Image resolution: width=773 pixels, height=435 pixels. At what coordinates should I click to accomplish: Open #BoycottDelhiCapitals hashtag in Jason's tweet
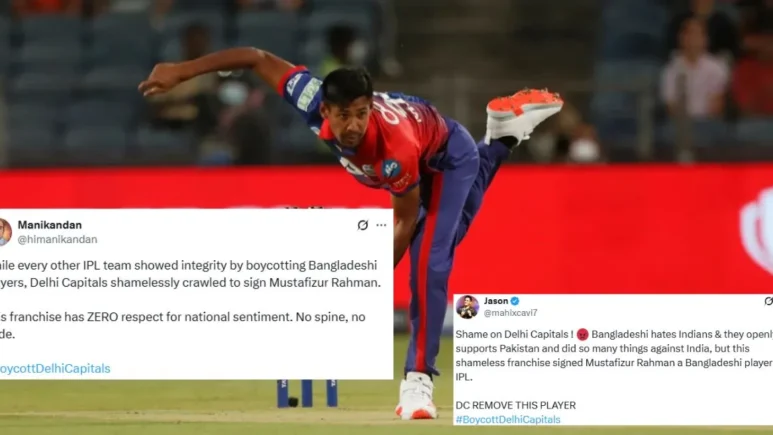click(508, 419)
